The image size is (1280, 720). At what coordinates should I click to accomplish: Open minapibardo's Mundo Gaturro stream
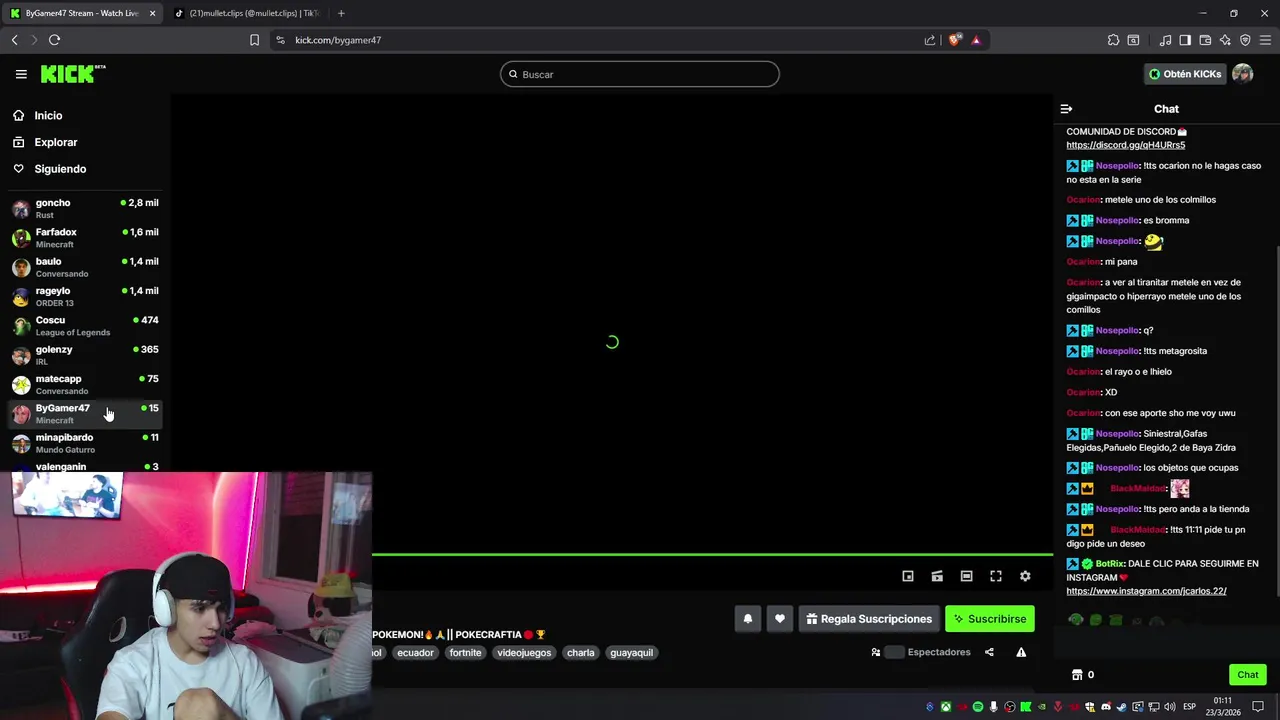[x=85, y=443]
